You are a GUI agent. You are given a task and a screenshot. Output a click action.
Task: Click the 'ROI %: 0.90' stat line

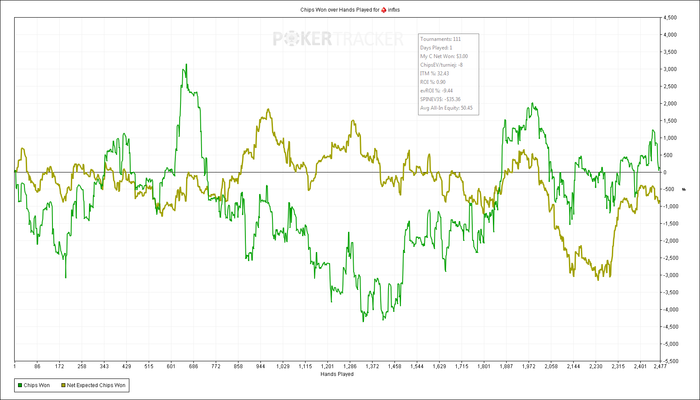[x=433, y=82]
